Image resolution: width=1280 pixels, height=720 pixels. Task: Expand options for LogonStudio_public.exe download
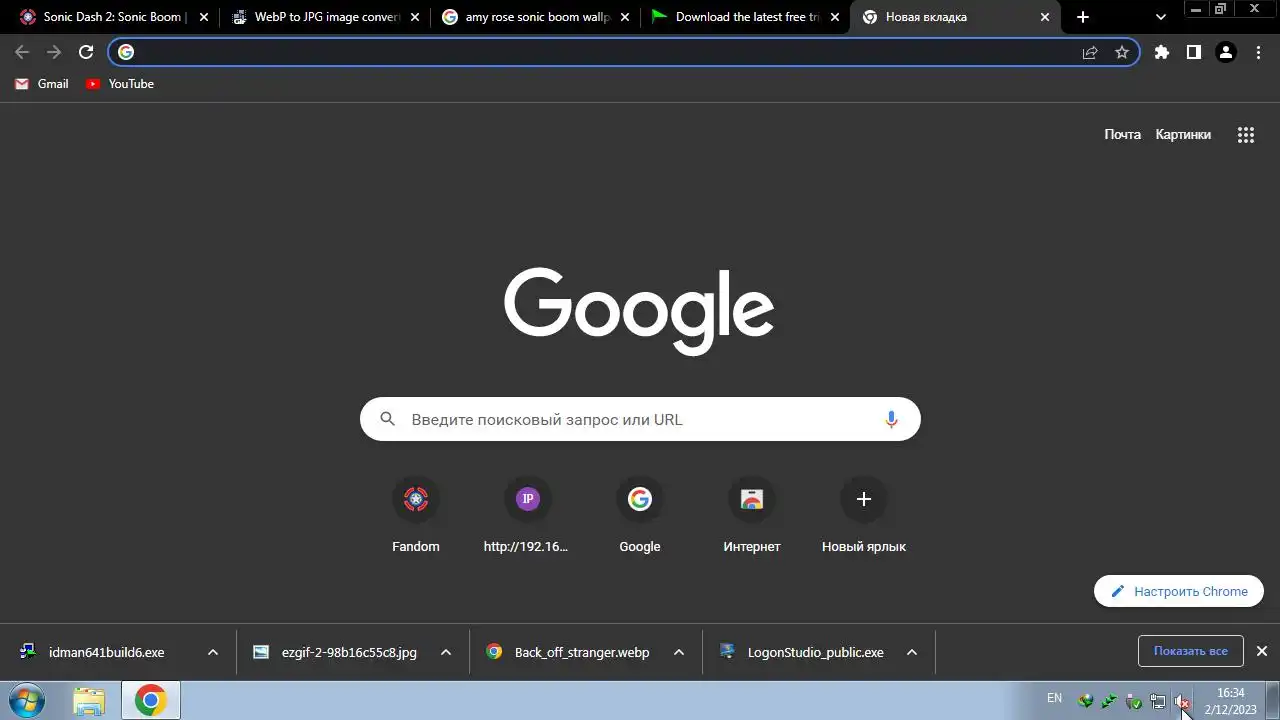[912, 652]
